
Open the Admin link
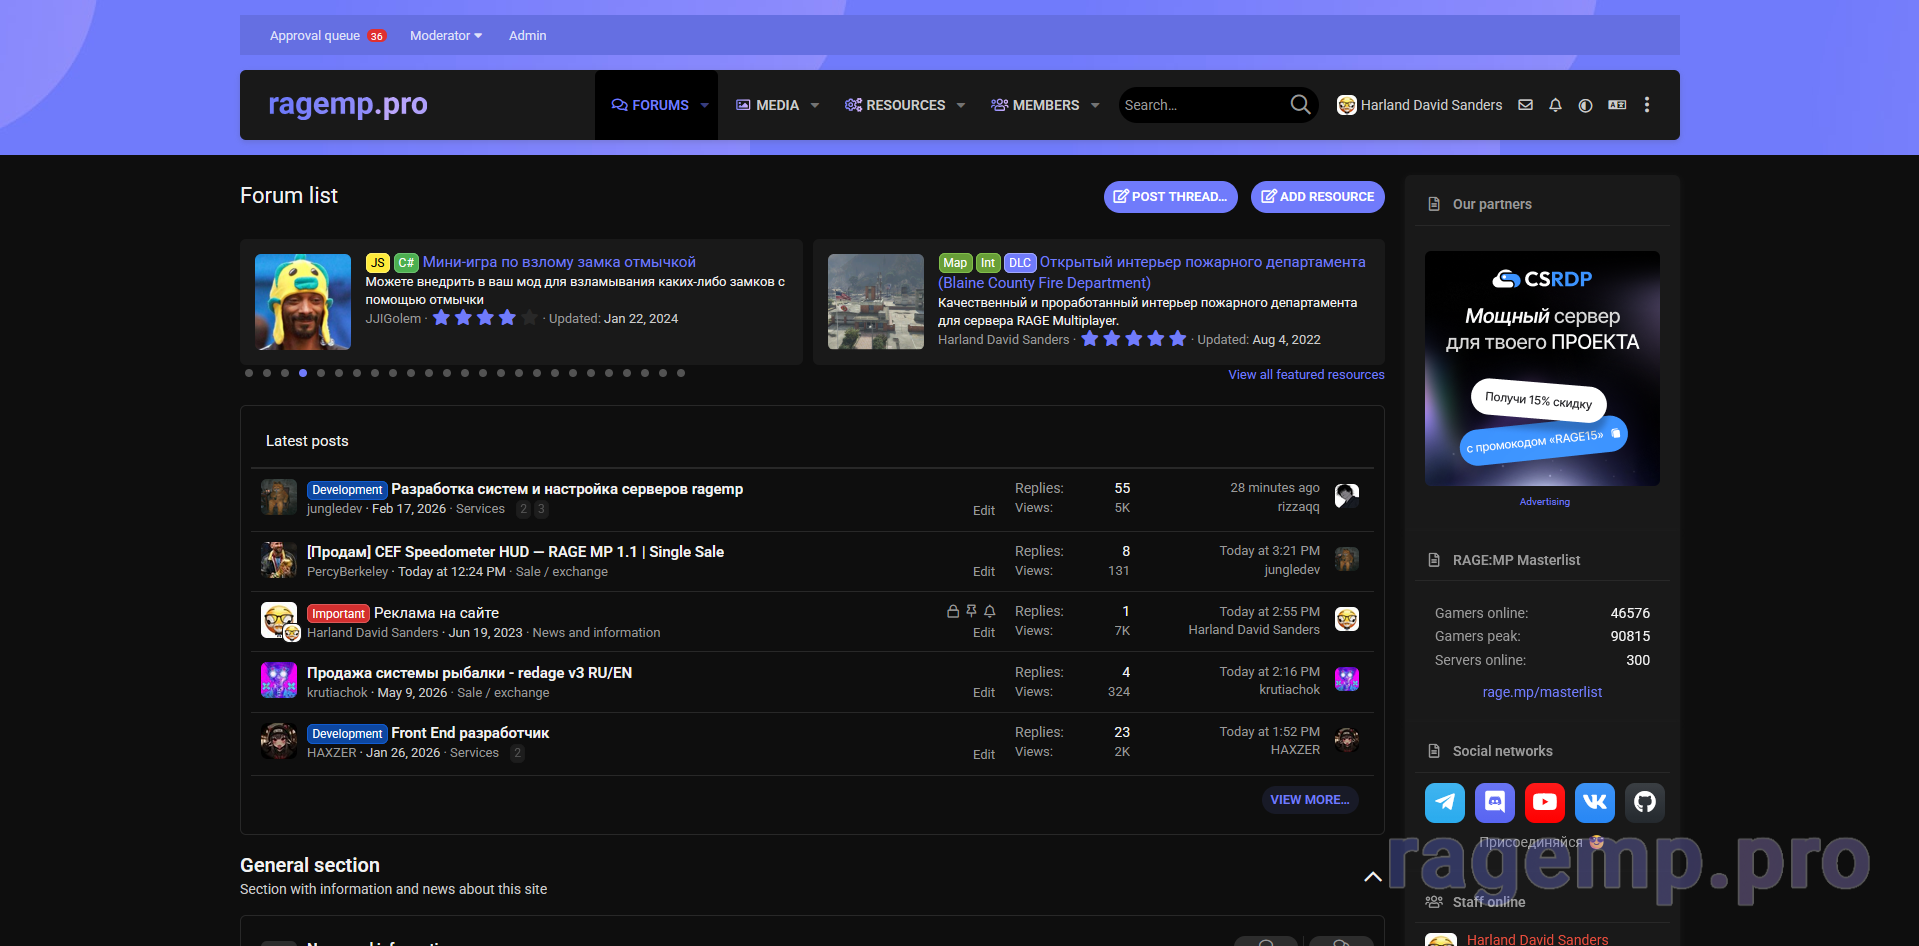pyautogui.click(x=527, y=35)
